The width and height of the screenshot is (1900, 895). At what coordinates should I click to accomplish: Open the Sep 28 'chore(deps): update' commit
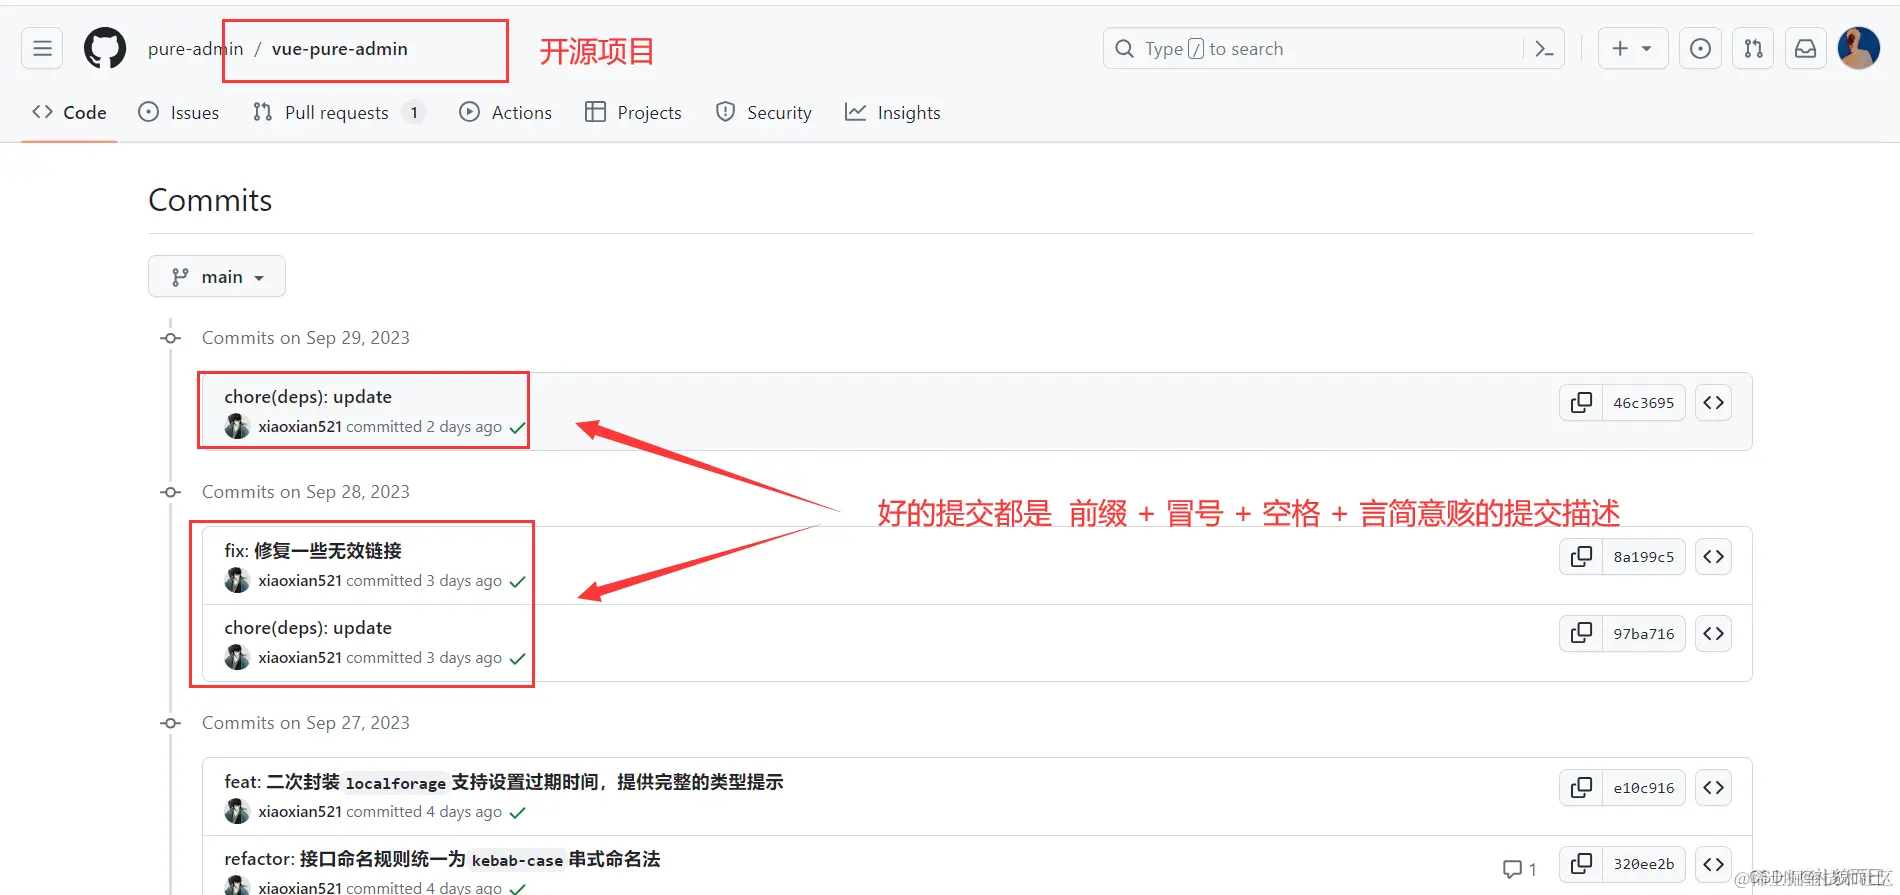[x=308, y=628]
